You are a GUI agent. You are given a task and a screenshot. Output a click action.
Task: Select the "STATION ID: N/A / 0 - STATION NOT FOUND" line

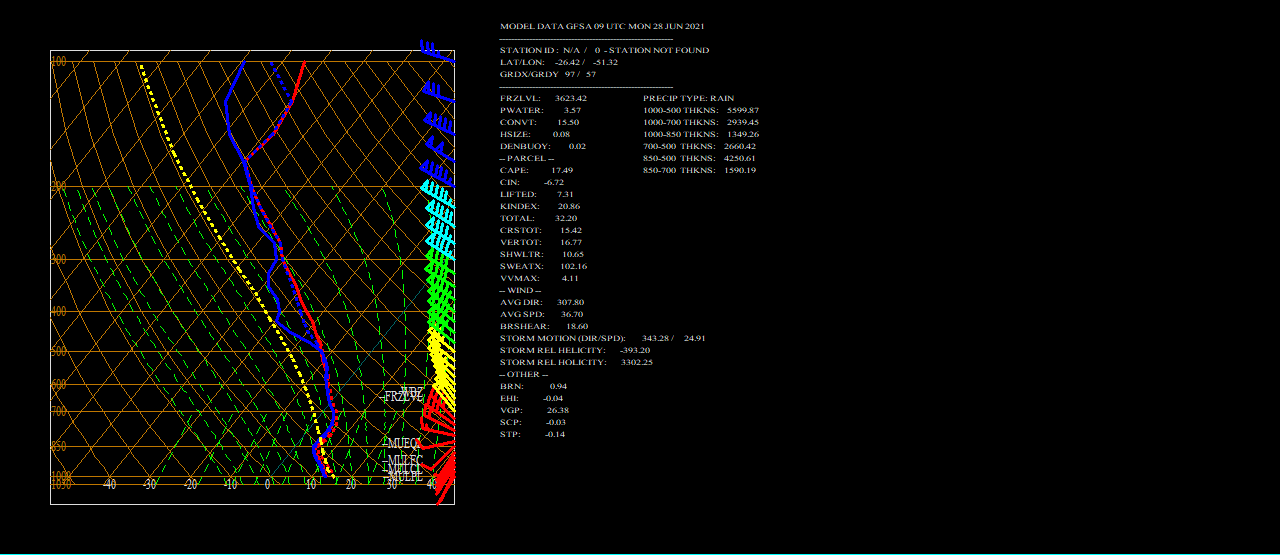click(604, 50)
